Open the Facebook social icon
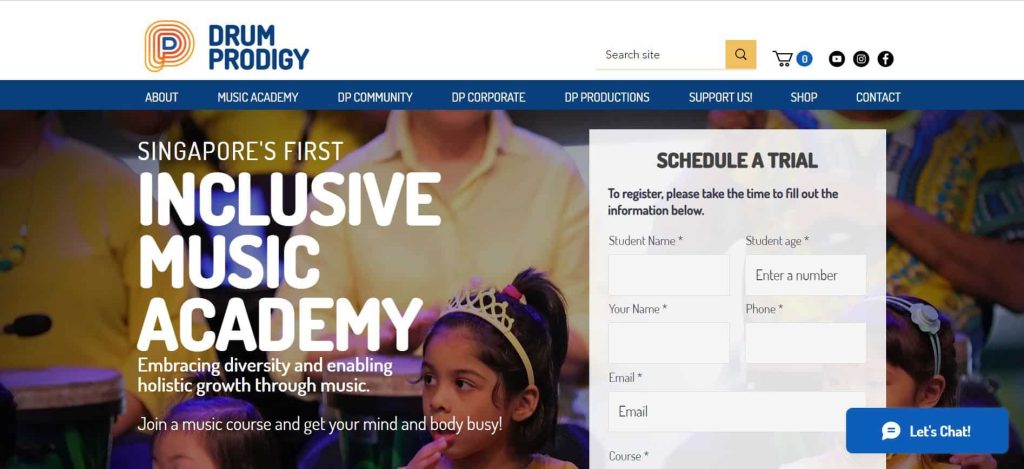The image size is (1024, 469). click(885, 59)
